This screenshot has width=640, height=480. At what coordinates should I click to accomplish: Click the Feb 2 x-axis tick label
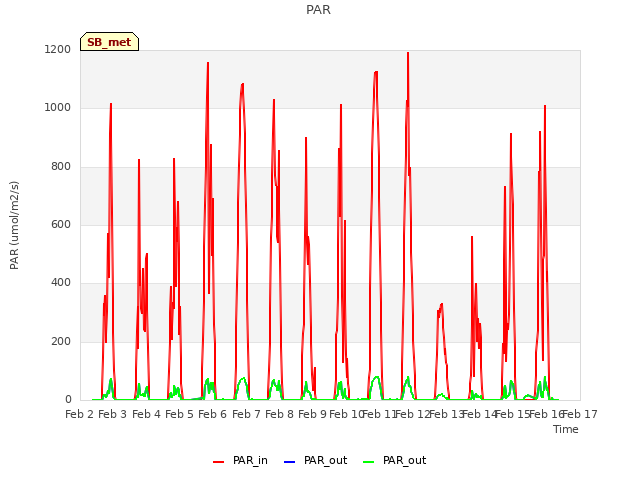80,414
